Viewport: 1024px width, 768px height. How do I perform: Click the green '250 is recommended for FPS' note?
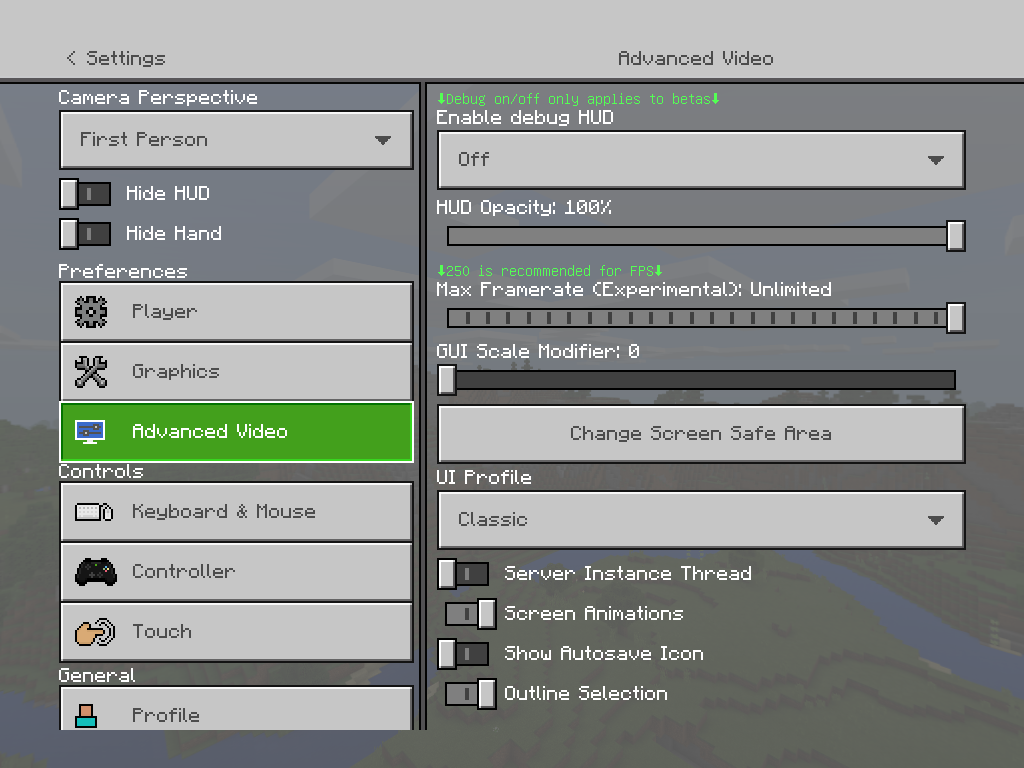tap(549, 270)
